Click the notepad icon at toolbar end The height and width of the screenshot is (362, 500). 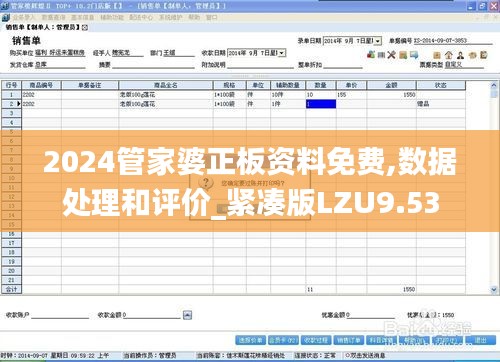pyautogui.click(x=484, y=55)
